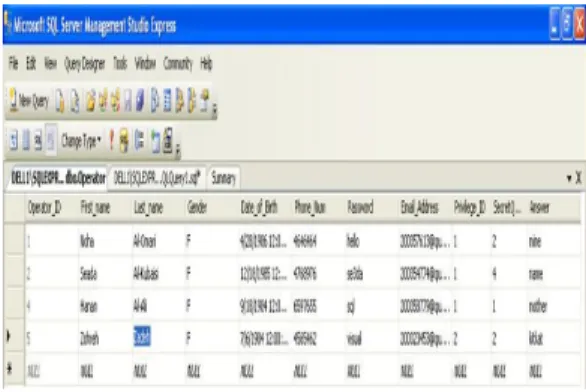Open the View menu
586x392 pixels.
click(50, 63)
